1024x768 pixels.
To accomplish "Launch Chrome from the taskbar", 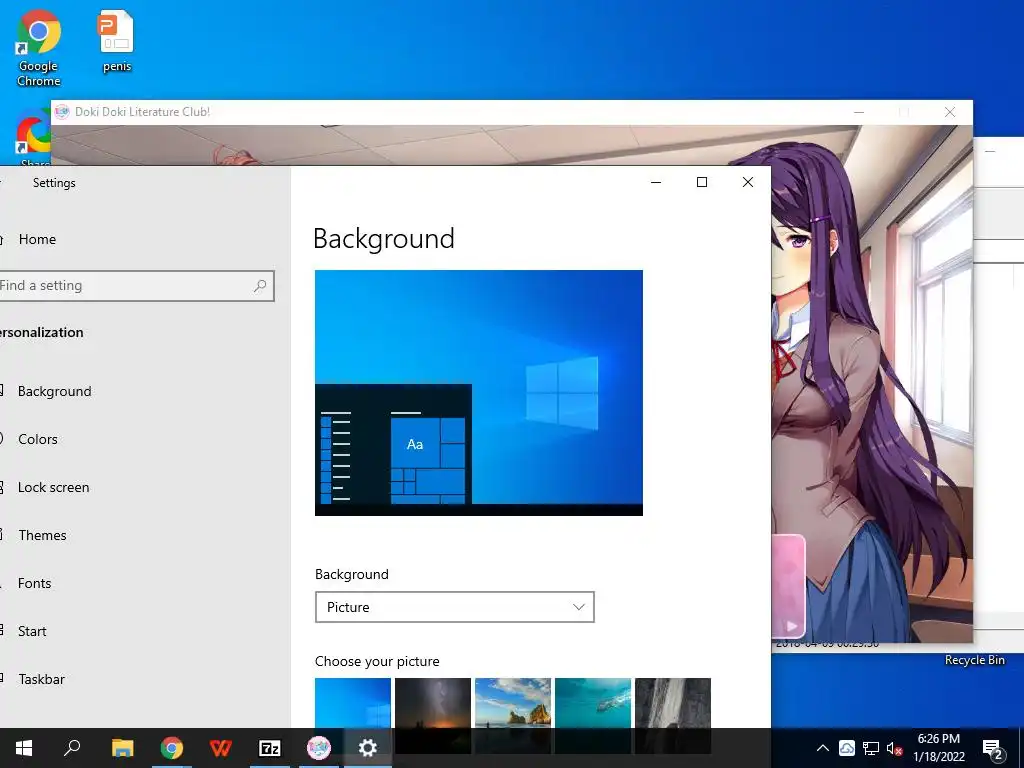I will click(x=172, y=748).
